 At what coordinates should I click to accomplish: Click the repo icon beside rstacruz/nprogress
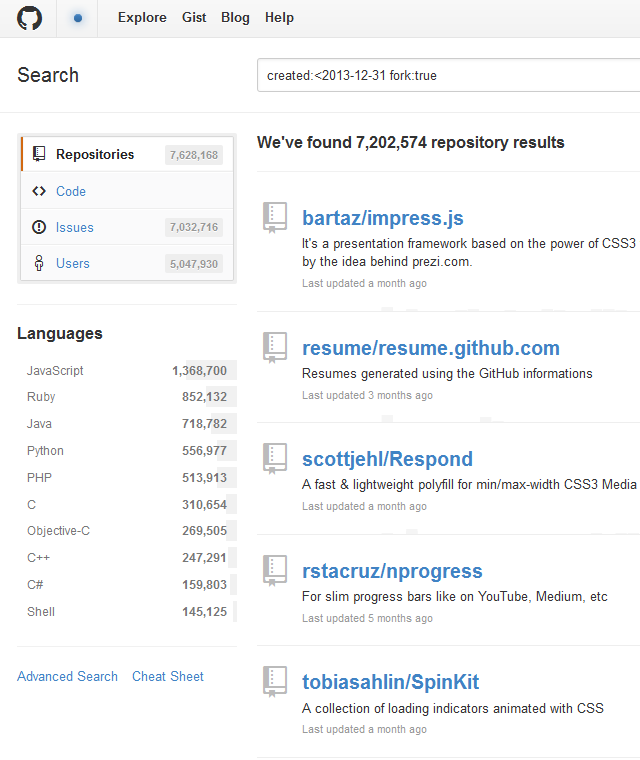point(275,570)
